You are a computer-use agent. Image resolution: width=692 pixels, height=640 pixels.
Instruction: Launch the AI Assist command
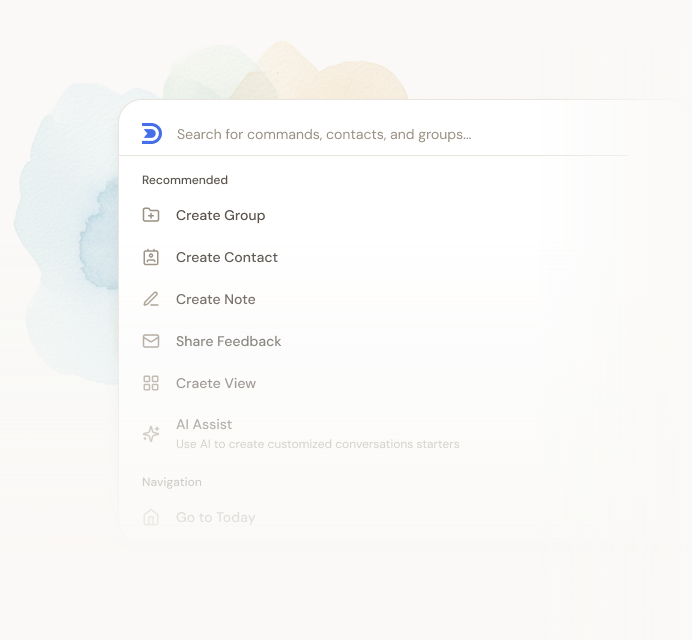[204, 424]
